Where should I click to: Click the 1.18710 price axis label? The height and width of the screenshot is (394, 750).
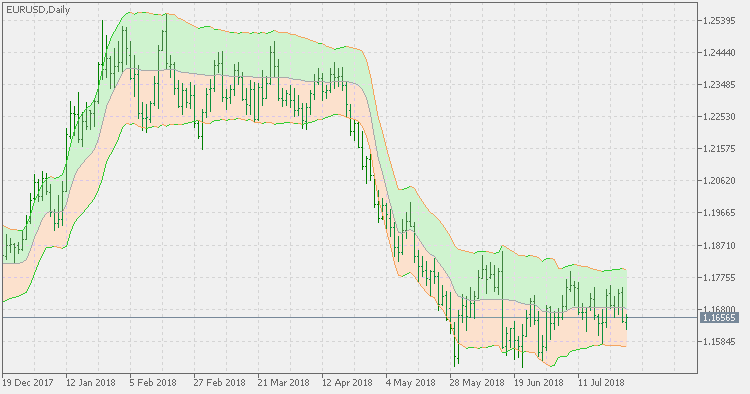tap(719, 245)
